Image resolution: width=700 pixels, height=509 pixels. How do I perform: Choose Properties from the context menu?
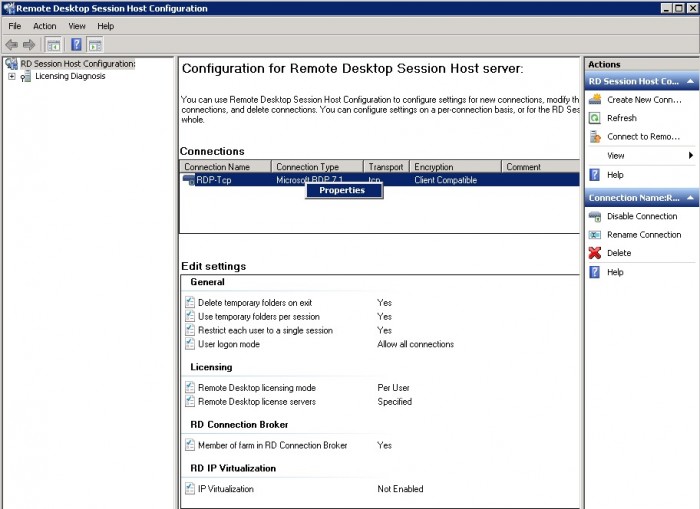[344, 191]
